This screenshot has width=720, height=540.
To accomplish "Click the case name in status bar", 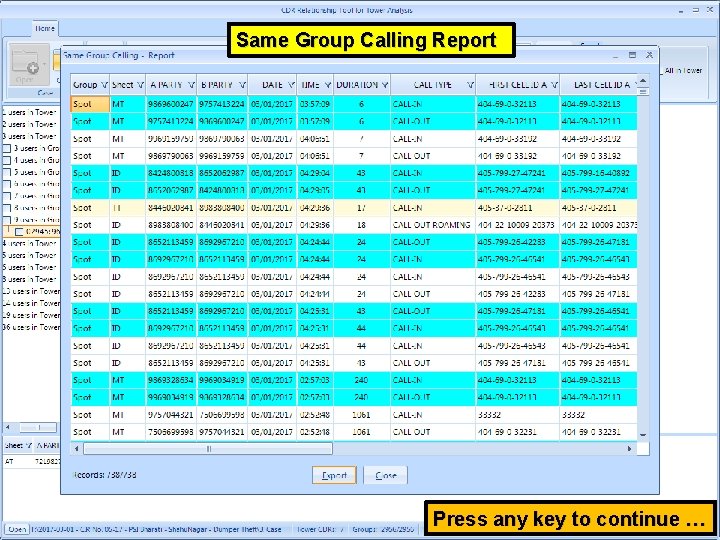I will coord(157,529).
